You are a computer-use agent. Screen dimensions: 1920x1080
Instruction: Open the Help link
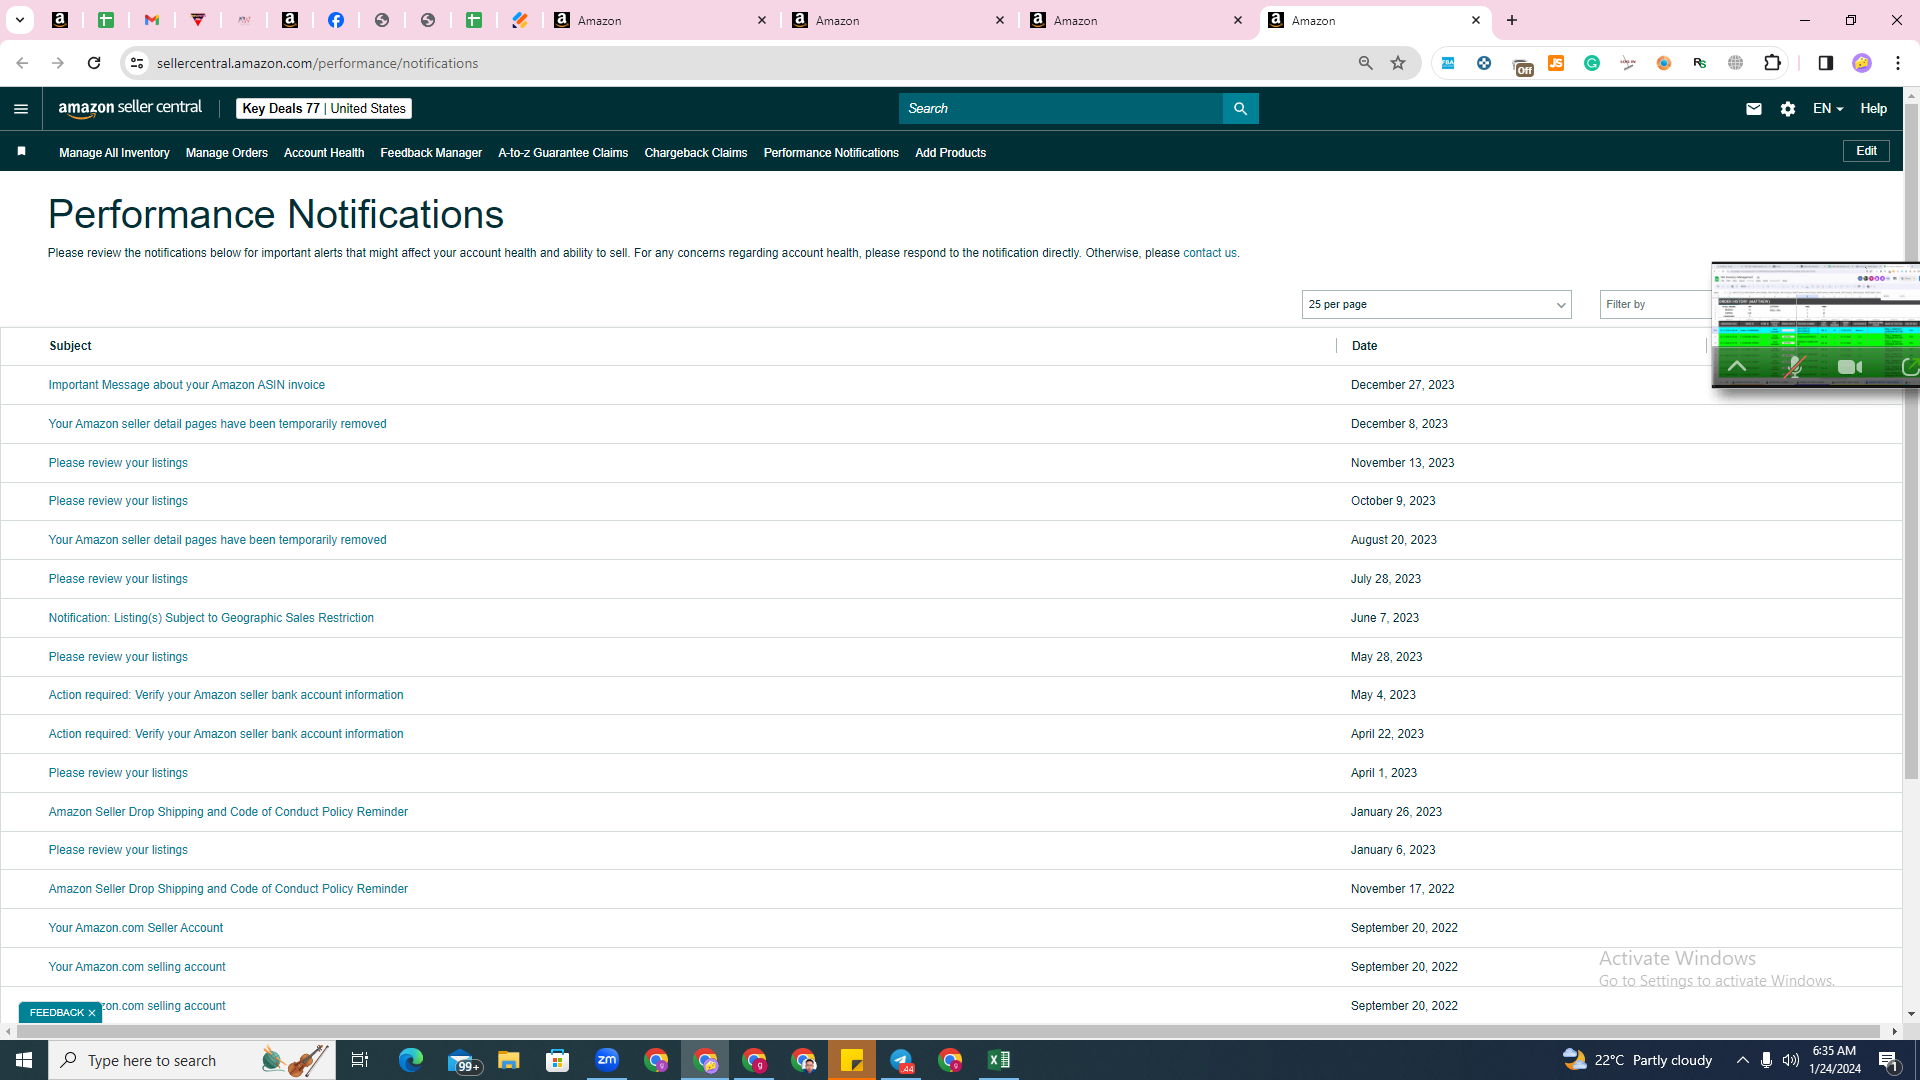point(1874,109)
